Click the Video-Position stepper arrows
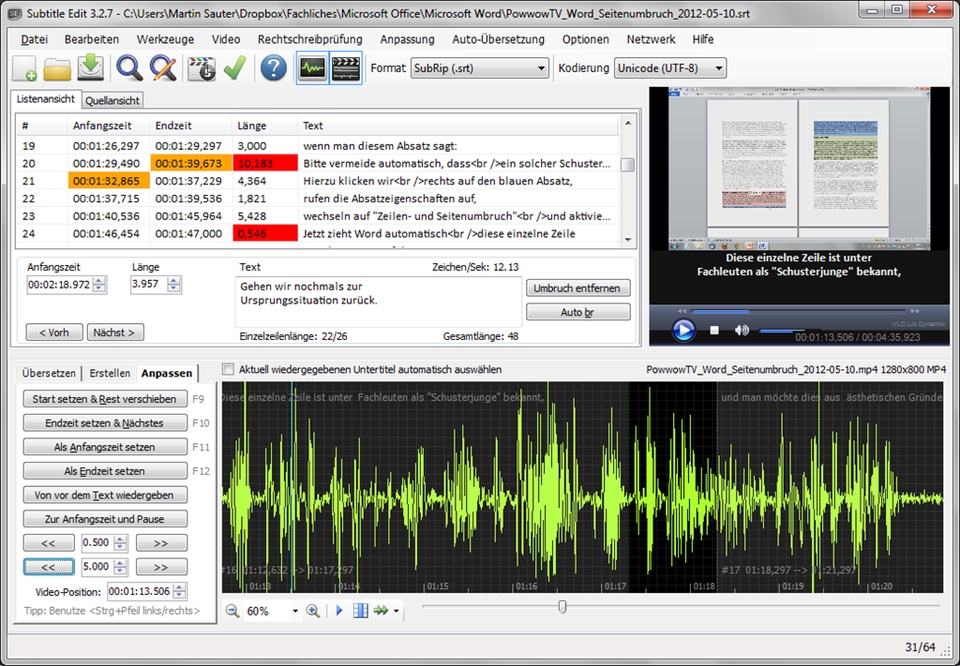This screenshot has height=666, width=960. coord(179,591)
